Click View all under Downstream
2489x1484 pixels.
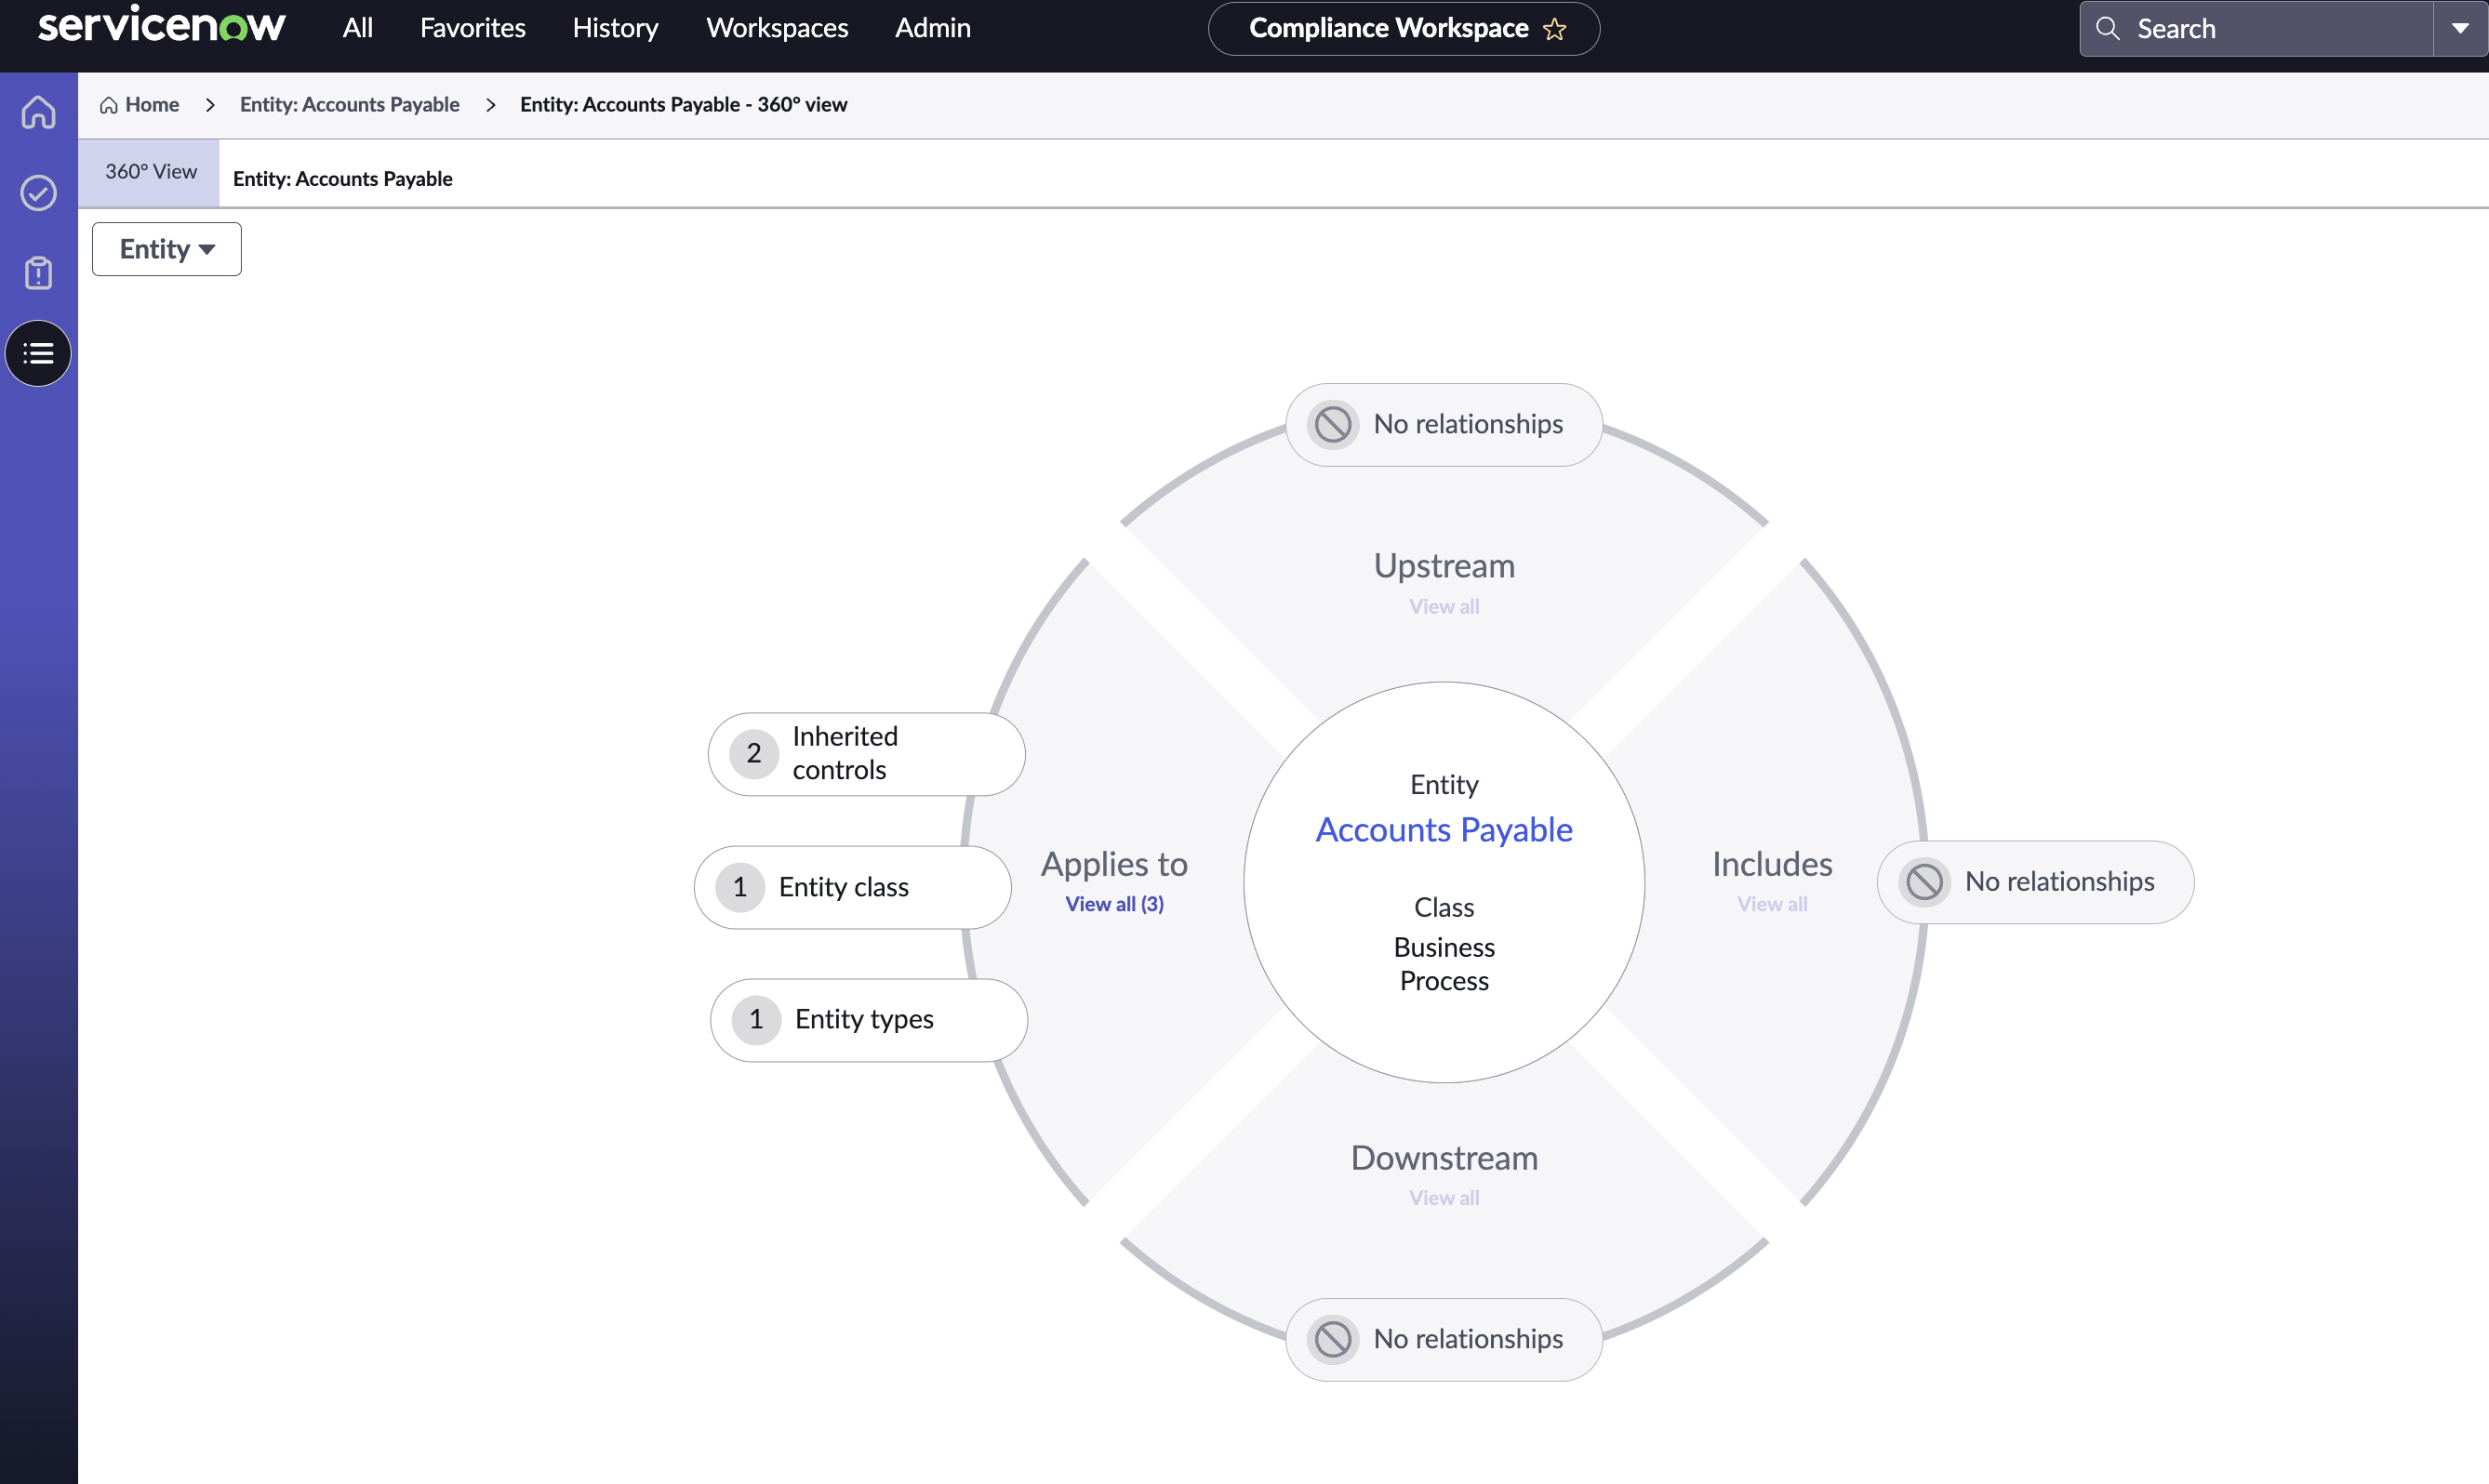click(x=1444, y=1198)
